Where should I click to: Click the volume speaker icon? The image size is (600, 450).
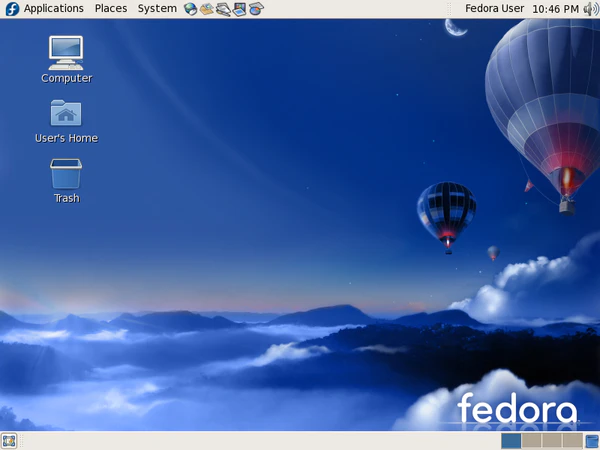pos(590,9)
